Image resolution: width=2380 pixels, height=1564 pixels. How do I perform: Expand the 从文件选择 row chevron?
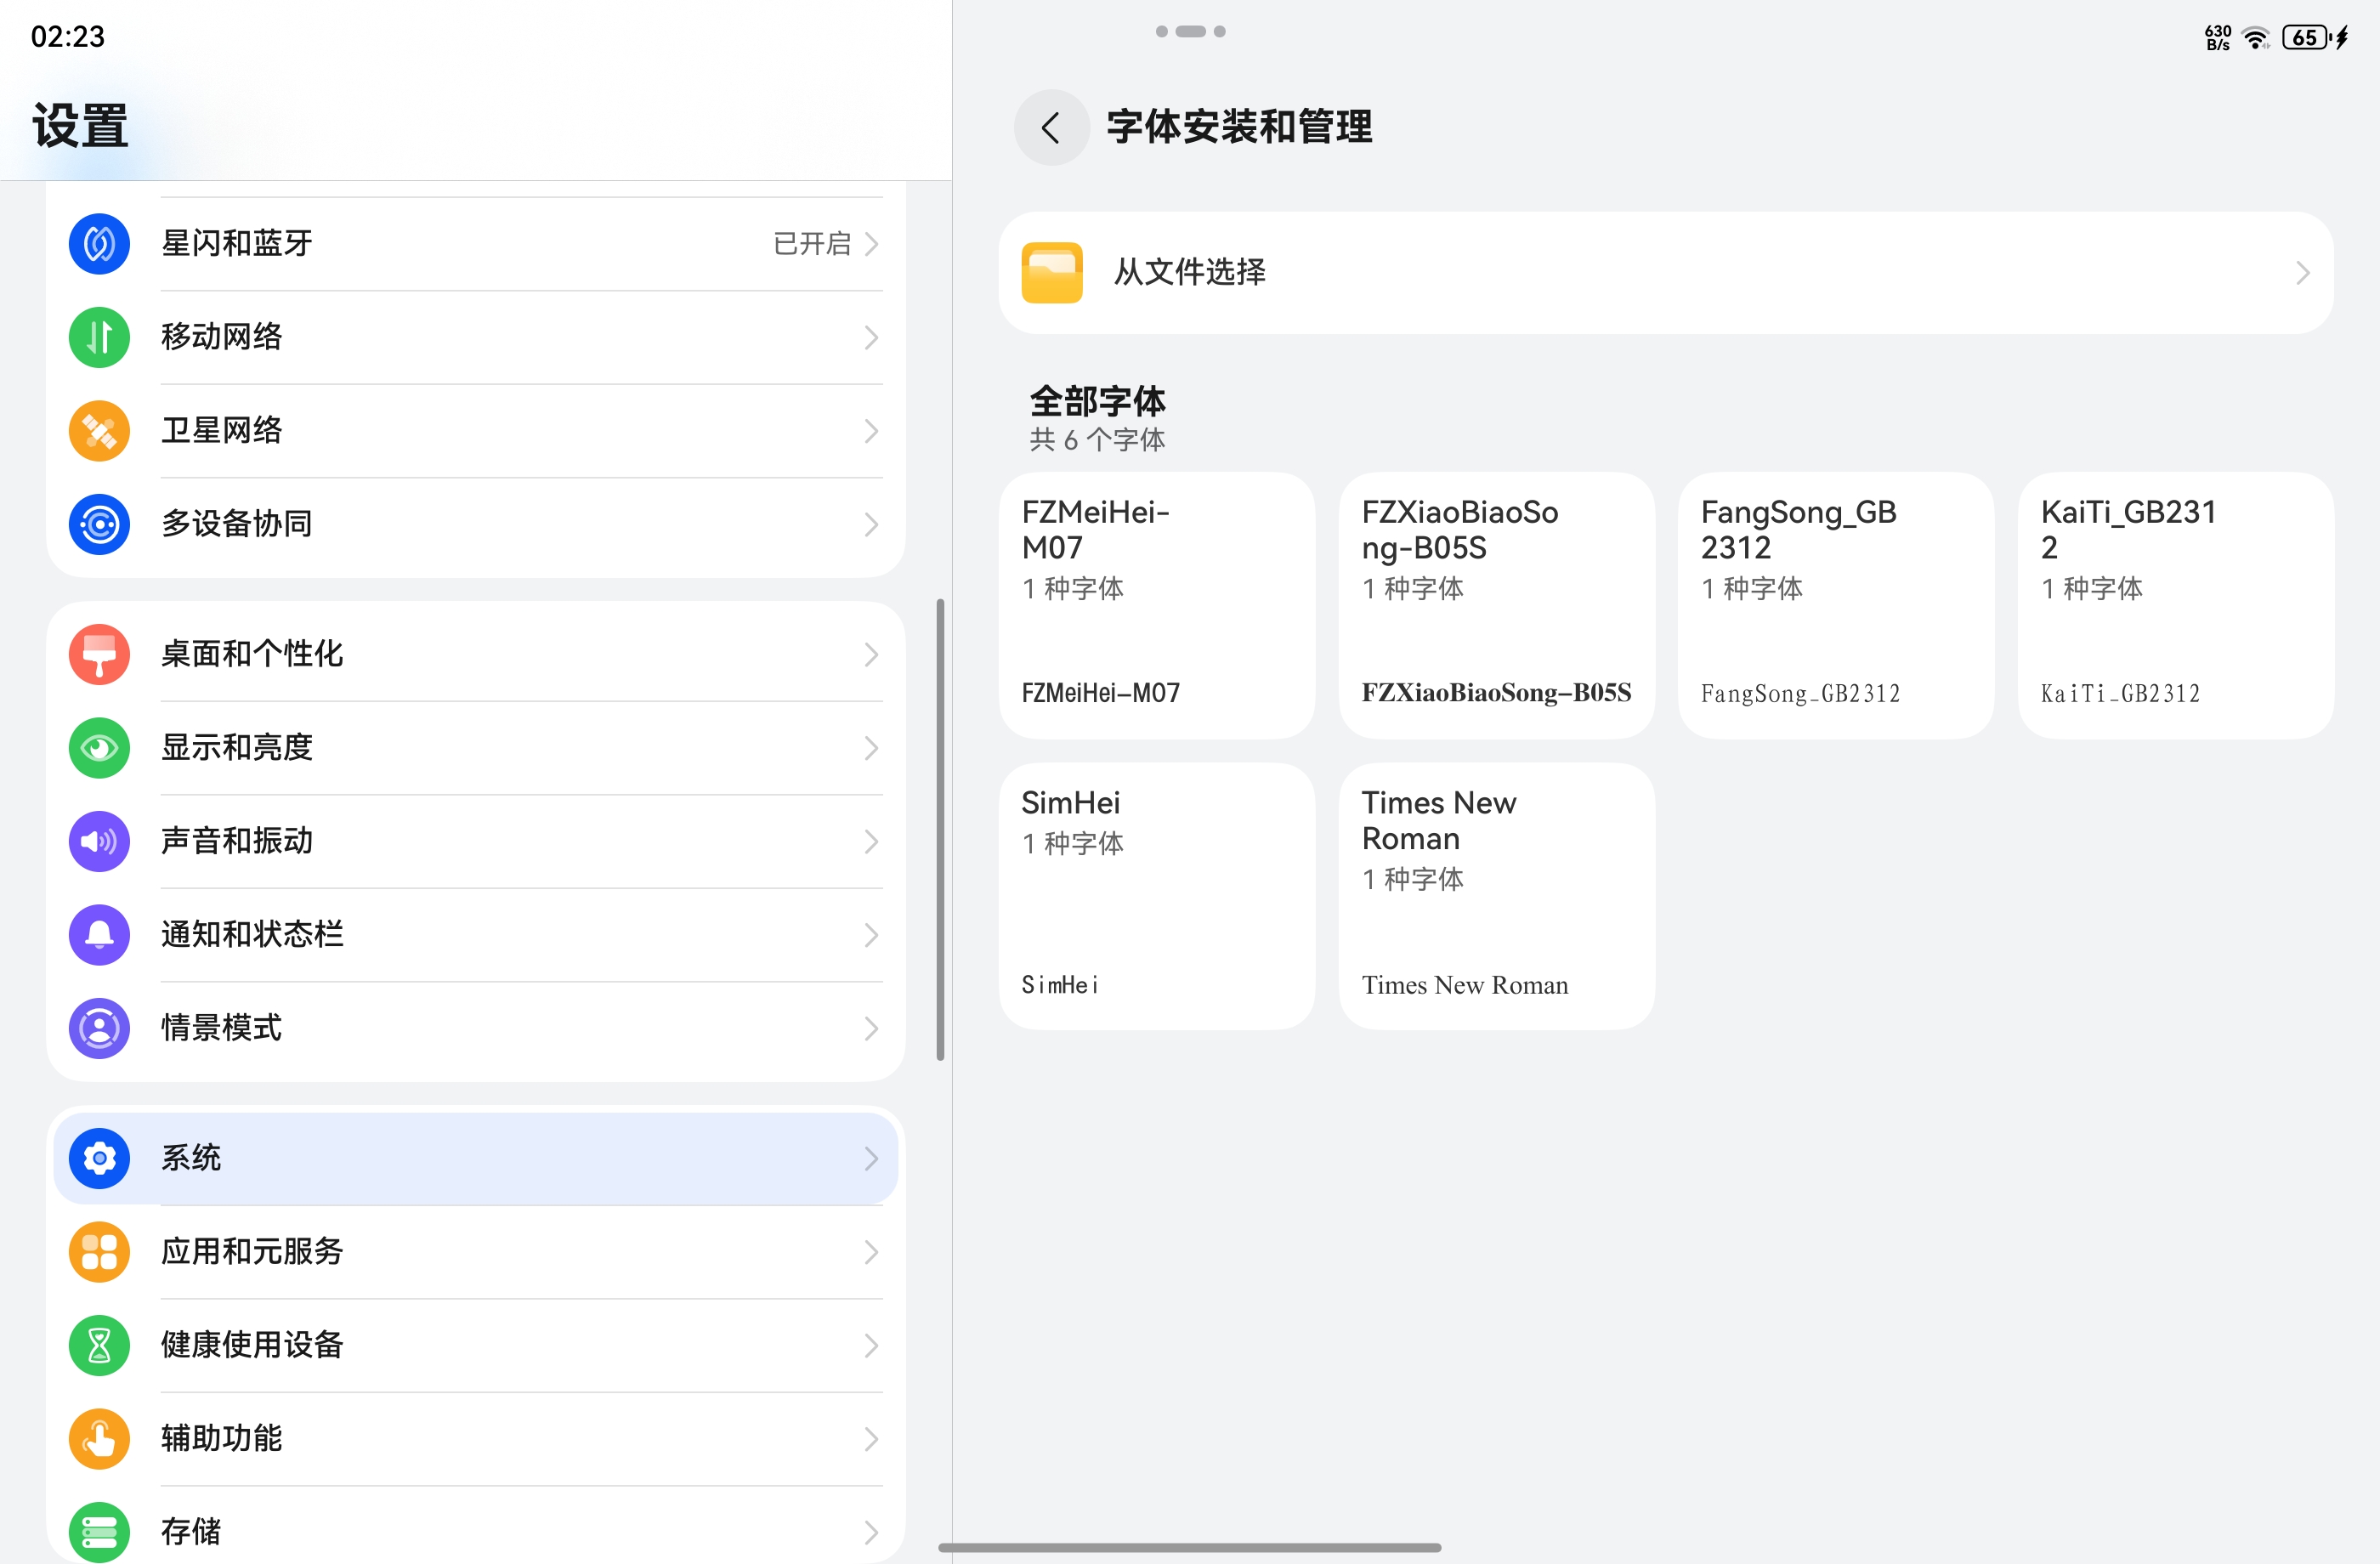tap(2302, 273)
